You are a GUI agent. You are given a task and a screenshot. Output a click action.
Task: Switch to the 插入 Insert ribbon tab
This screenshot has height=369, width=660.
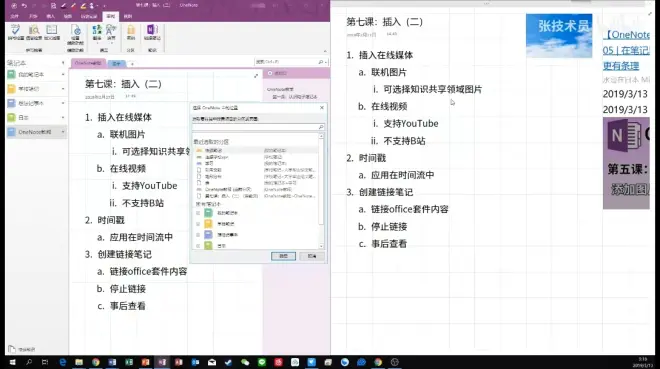[51, 16]
